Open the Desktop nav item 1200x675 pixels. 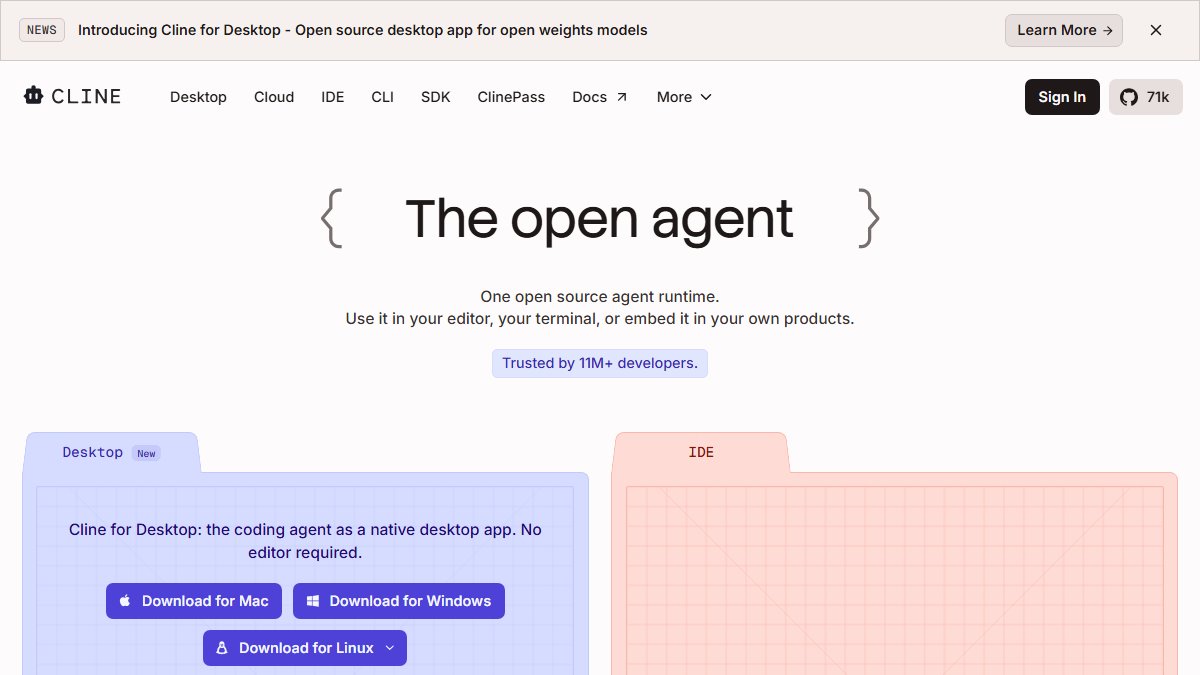pyautogui.click(x=198, y=97)
